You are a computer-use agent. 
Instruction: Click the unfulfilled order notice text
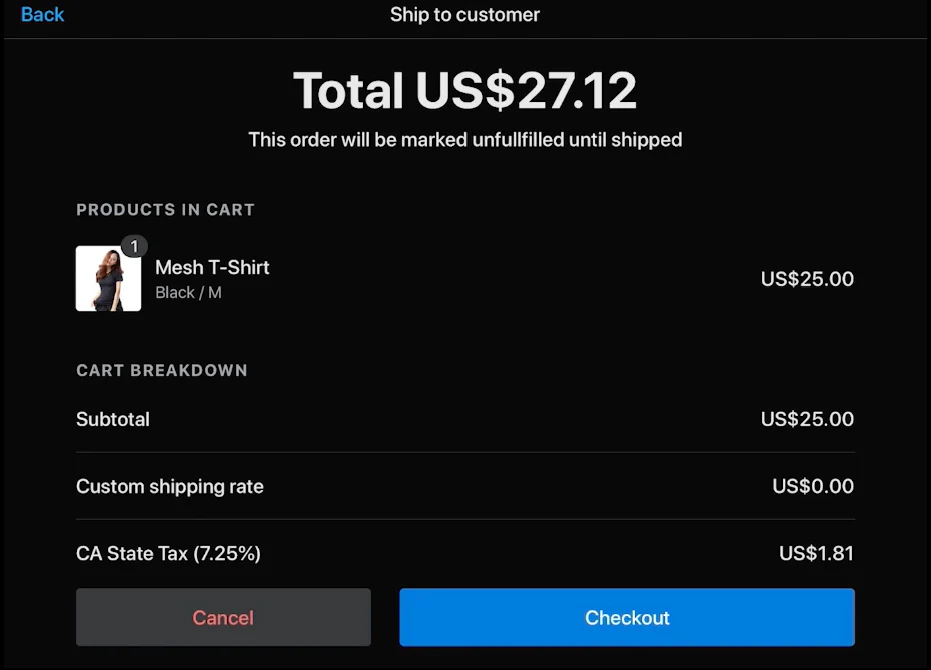coord(465,139)
